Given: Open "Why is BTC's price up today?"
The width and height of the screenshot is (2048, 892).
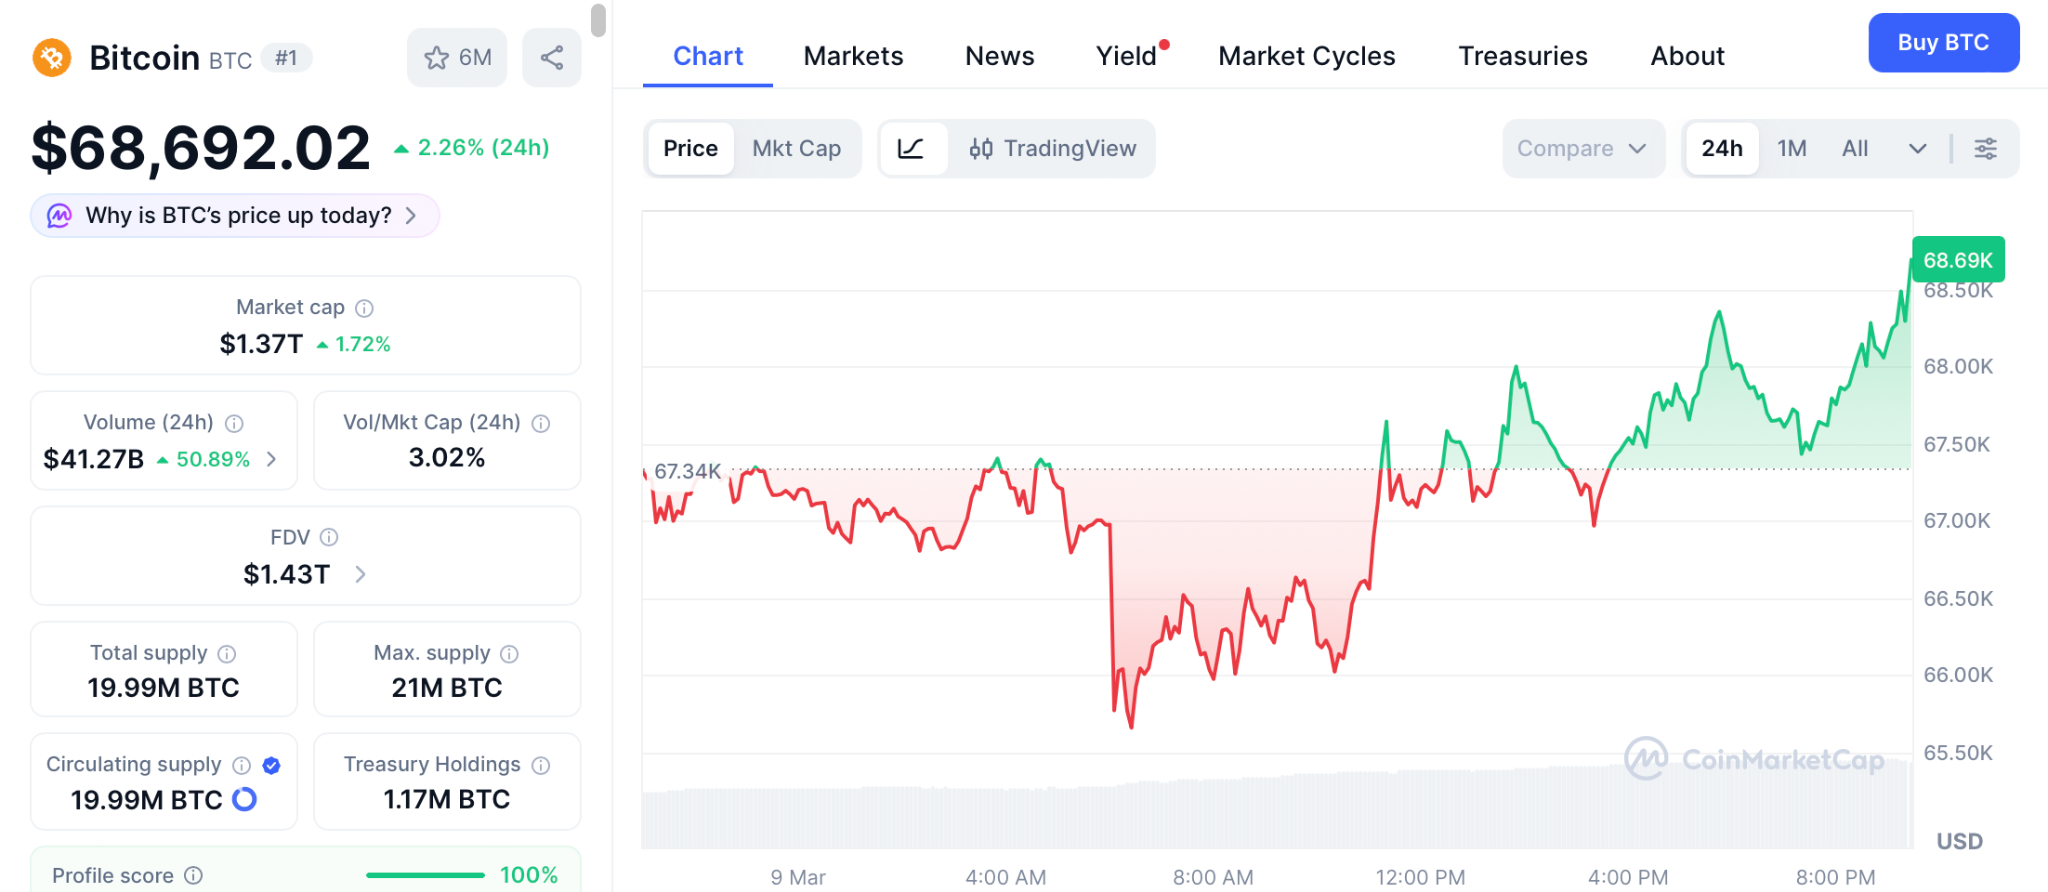Looking at the screenshot, I should [236, 216].
